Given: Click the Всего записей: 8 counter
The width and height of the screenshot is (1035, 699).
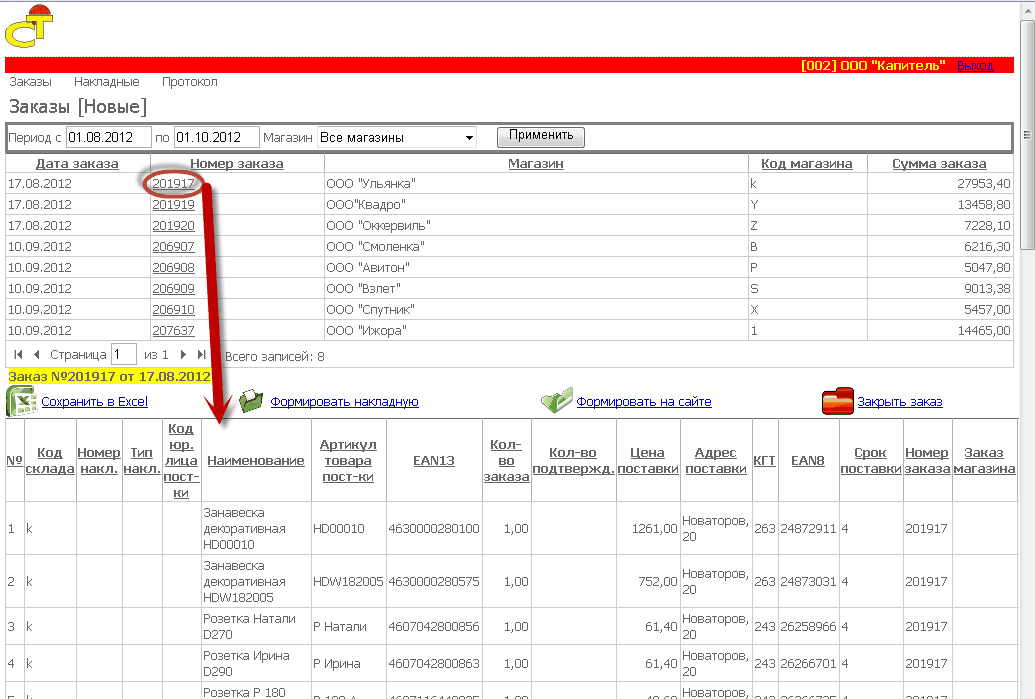Looking at the screenshot, I should click(275, 356).
